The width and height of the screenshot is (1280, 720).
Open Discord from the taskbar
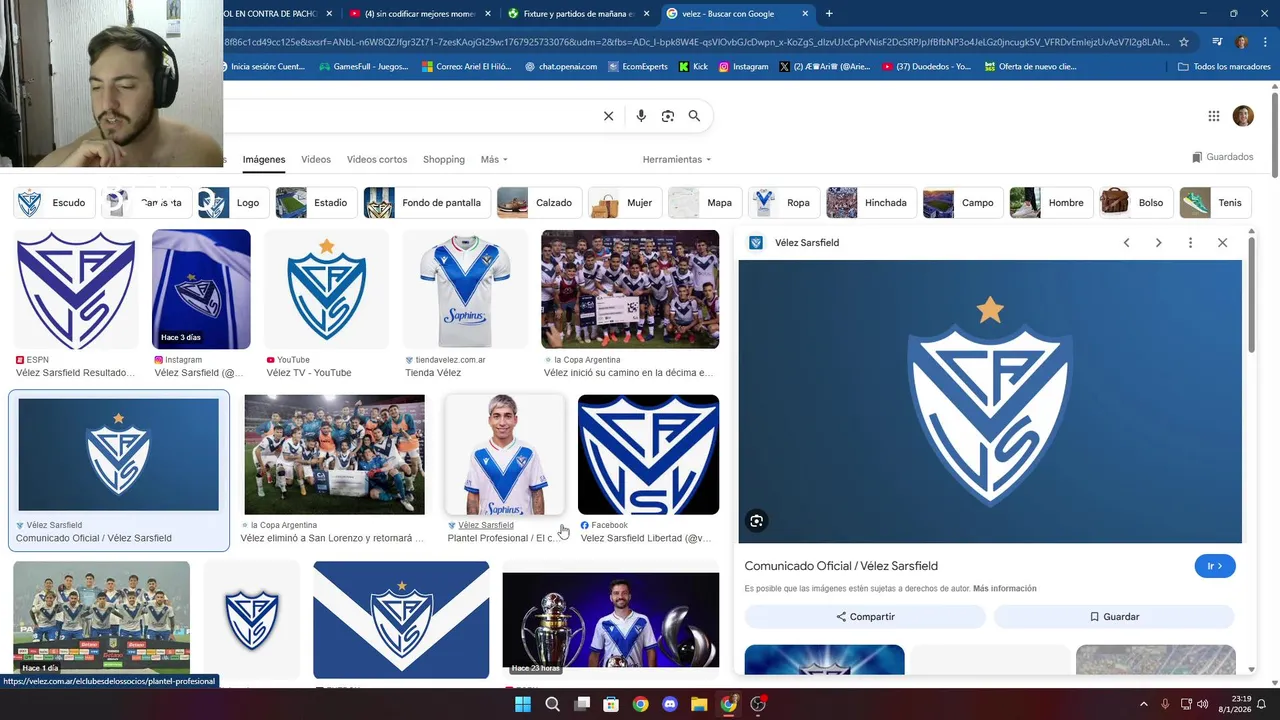[x=670, y=704]
